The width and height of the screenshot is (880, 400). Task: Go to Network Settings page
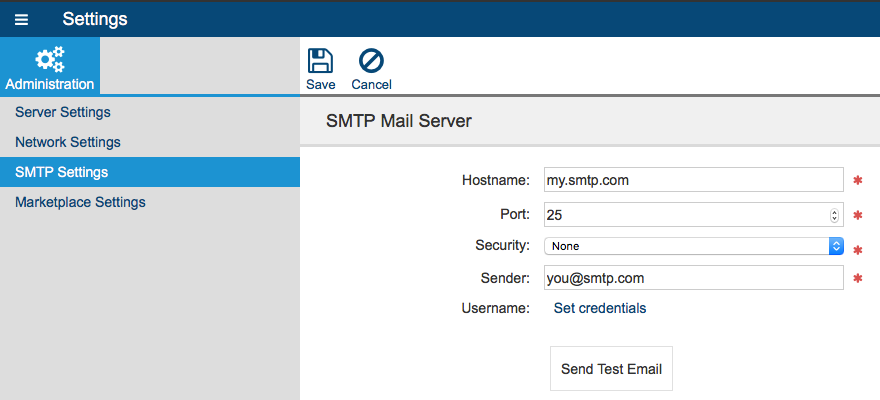(68, 142)
